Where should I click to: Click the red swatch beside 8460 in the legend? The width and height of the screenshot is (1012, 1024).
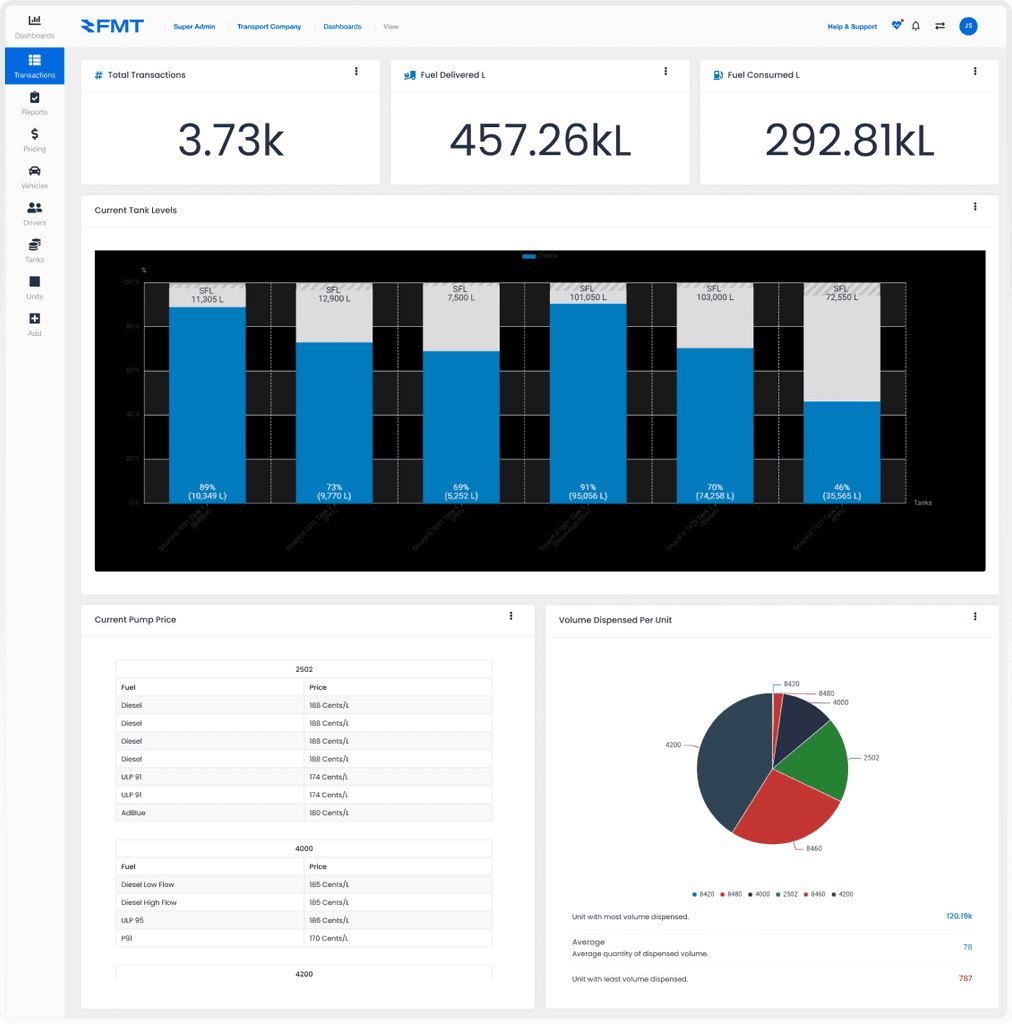point(806,894)
